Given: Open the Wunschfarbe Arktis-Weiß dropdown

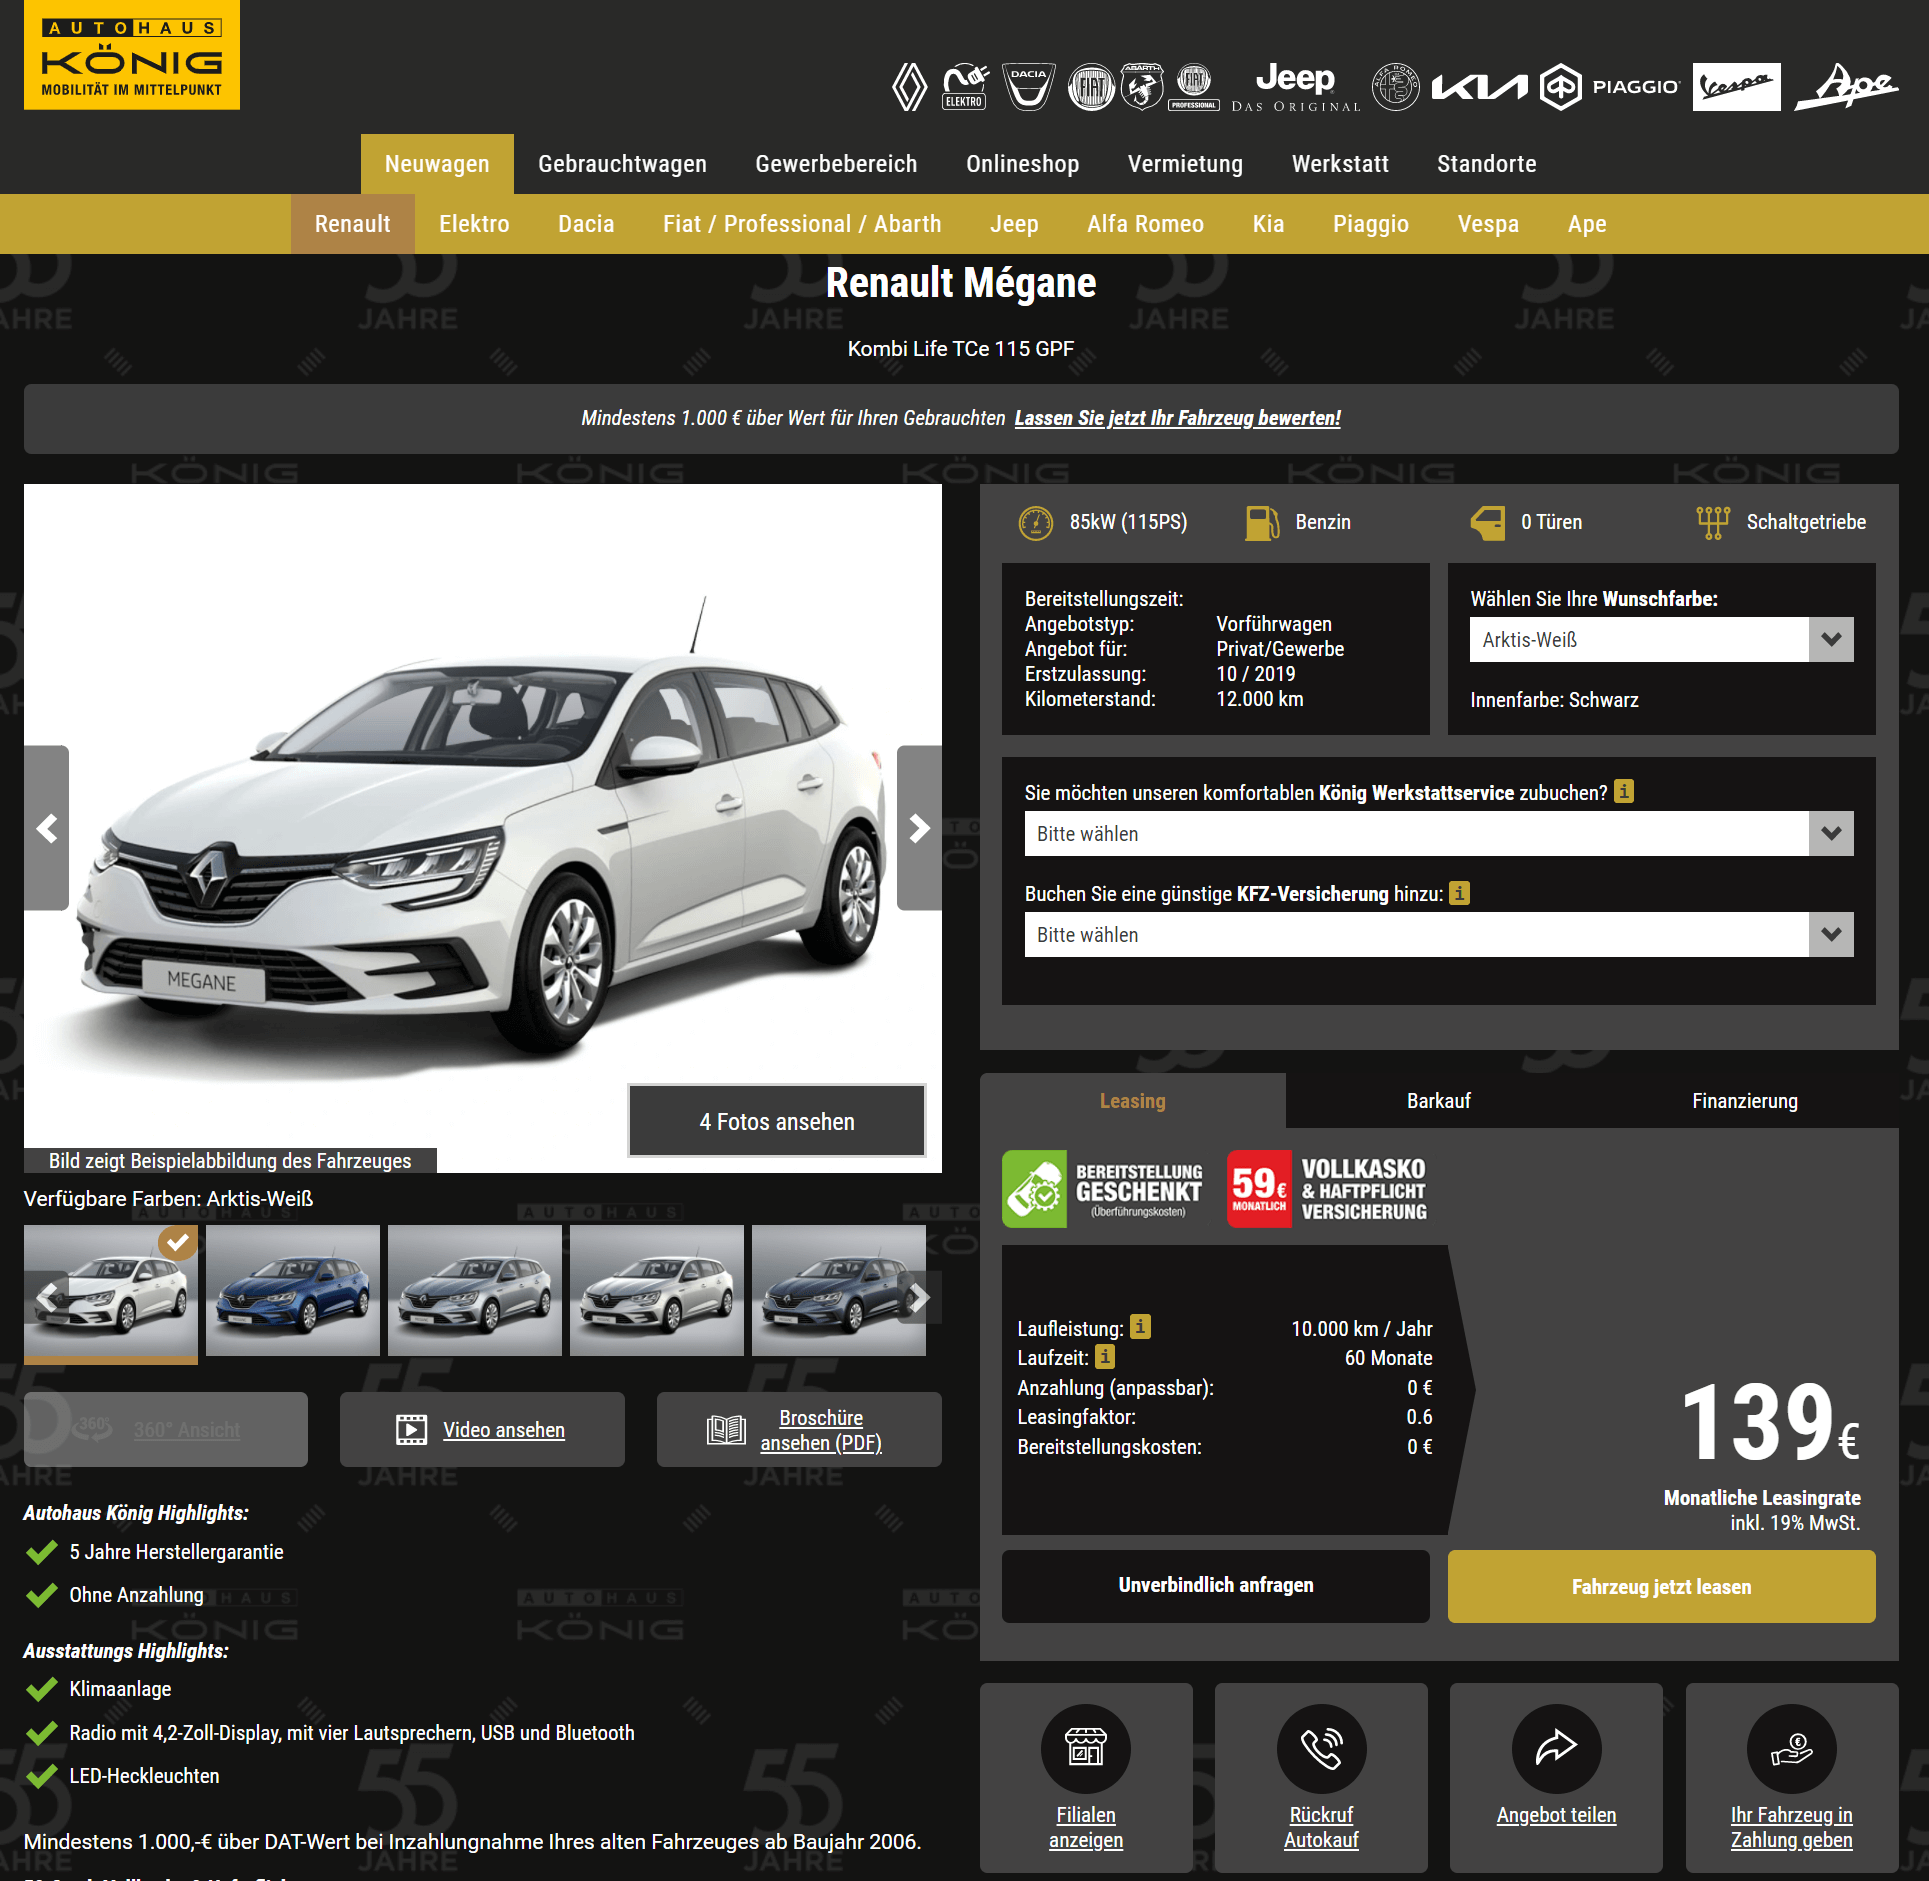Looking at the screenshot, I should pyautogui.click(x=1661, y=639).
